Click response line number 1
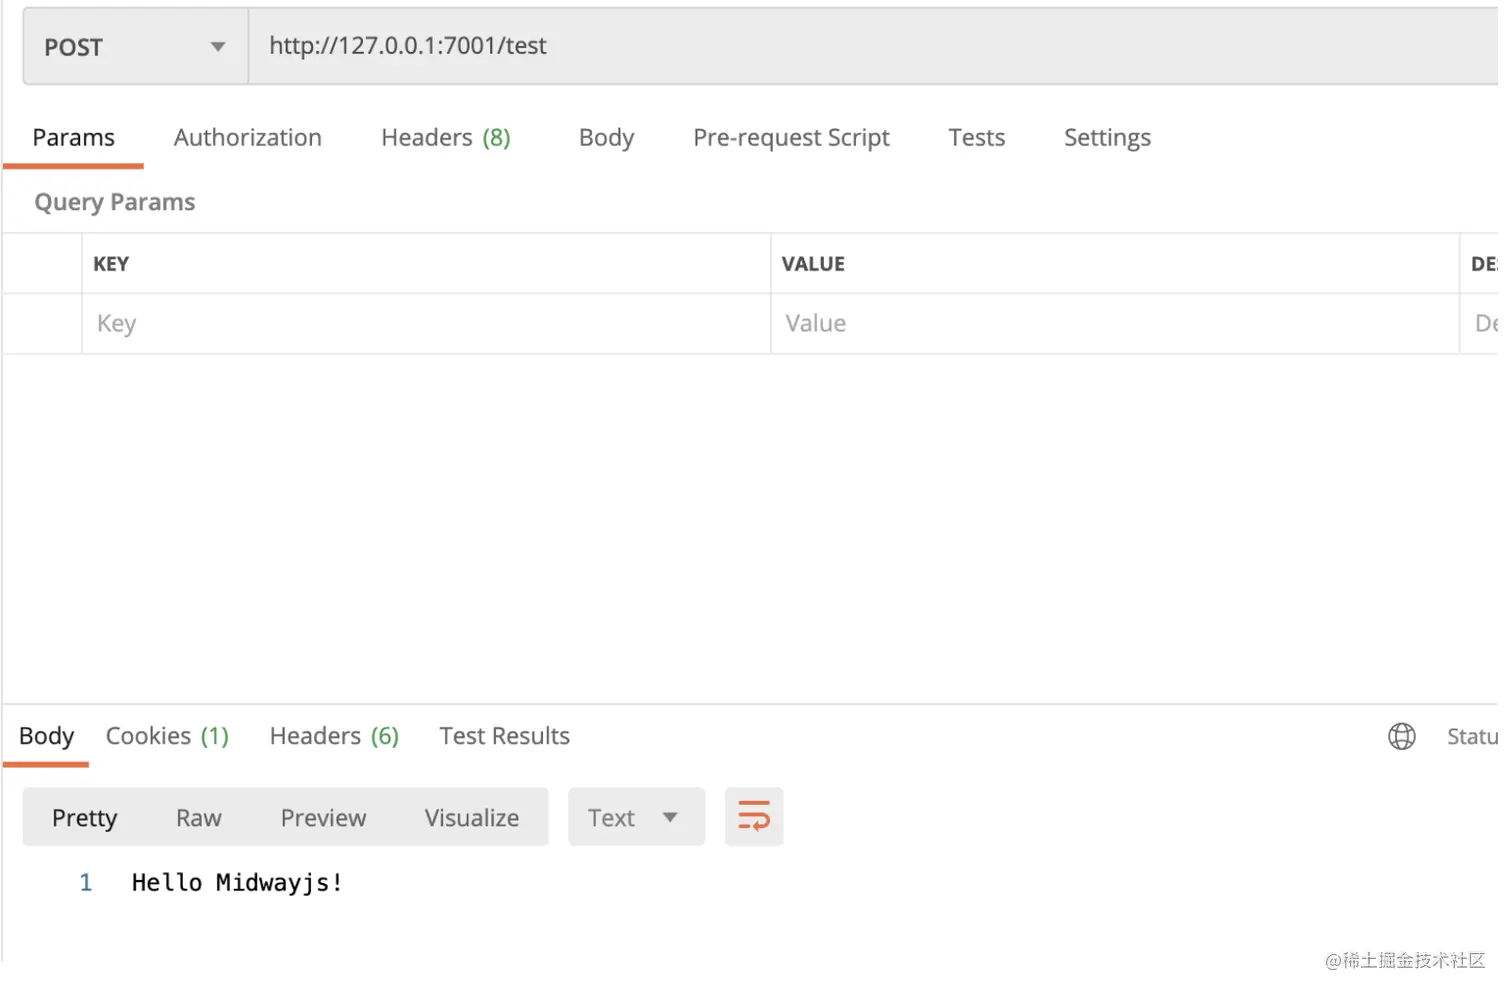1512x997 pixels. click(x=86, y=883)
